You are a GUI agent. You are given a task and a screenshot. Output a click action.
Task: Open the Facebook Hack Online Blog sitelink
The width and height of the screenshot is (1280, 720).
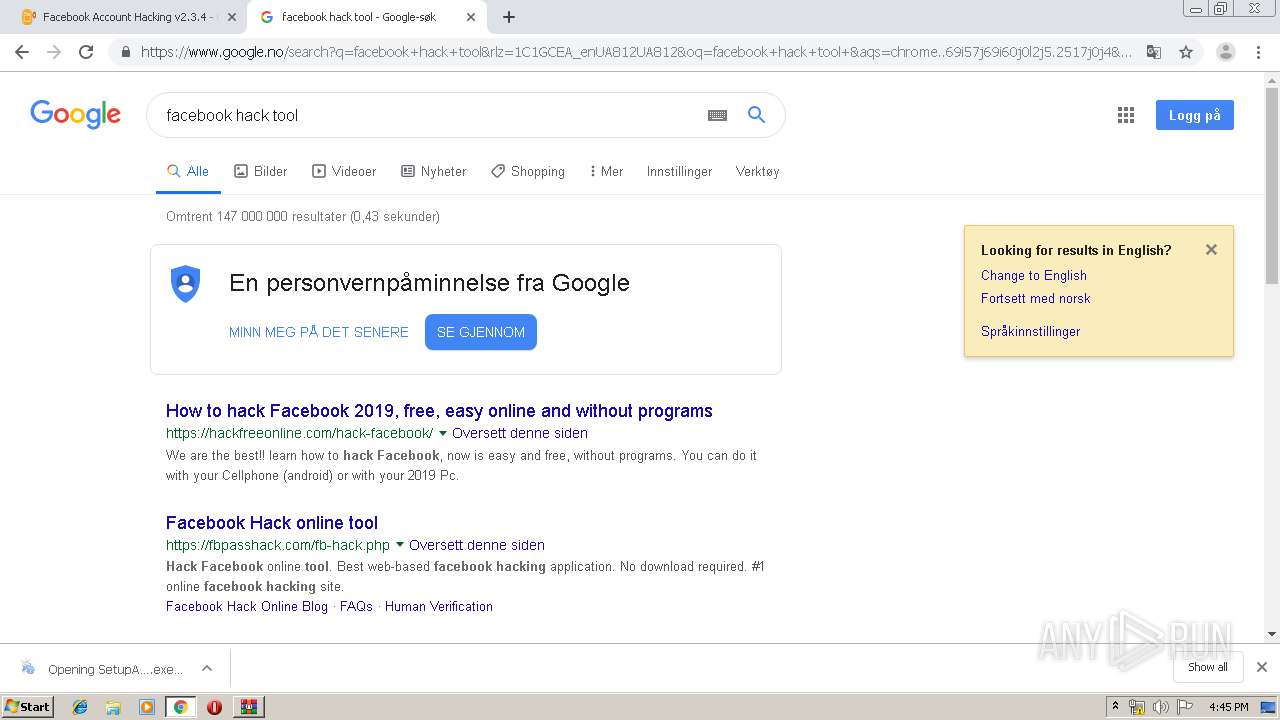(x=247, y=606)
